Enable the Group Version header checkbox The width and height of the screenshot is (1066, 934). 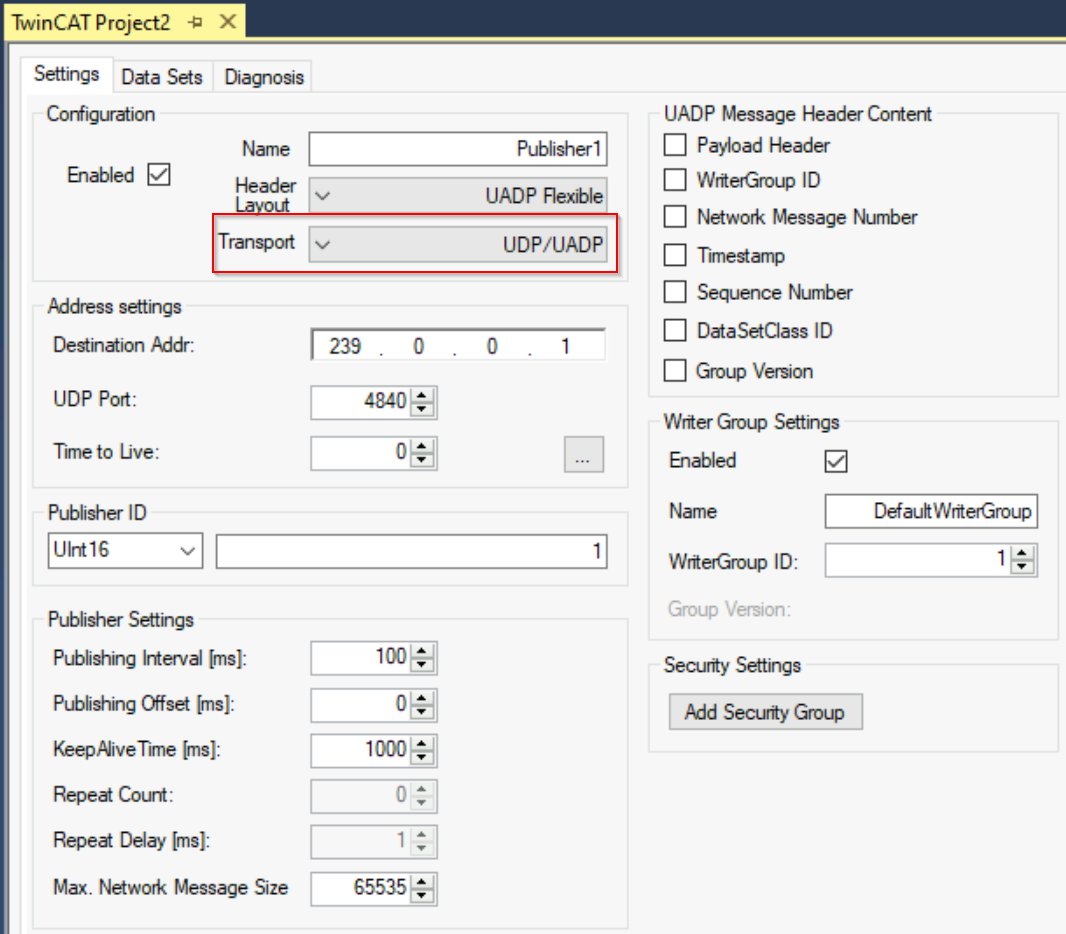click(675, 370)
